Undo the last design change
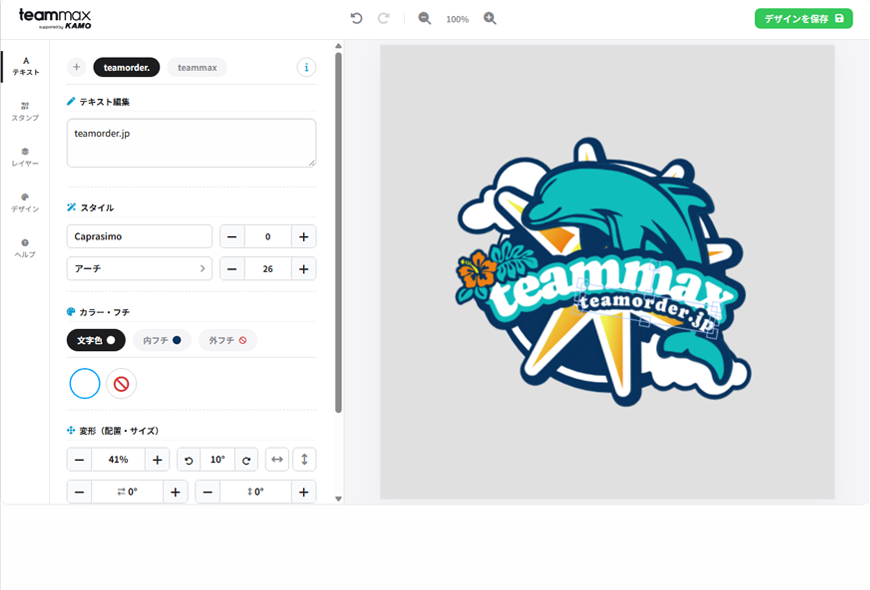 (x=356, y=18)
